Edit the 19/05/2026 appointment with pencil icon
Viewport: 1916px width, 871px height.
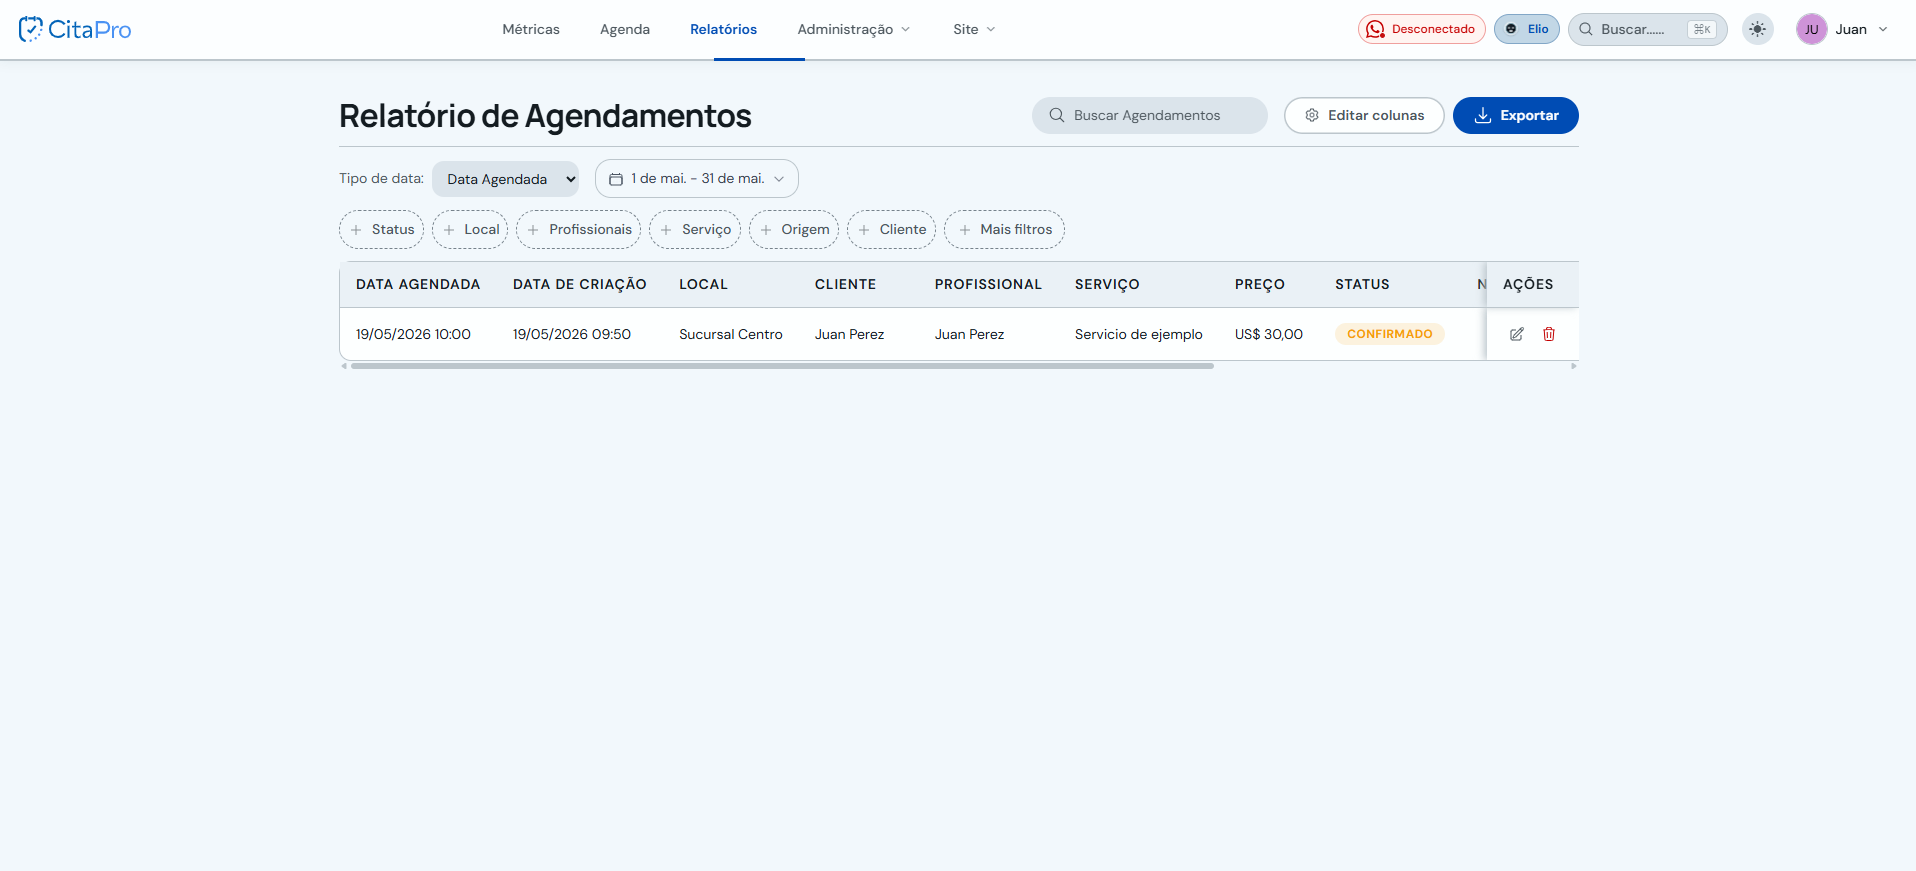coord(1516,334)
